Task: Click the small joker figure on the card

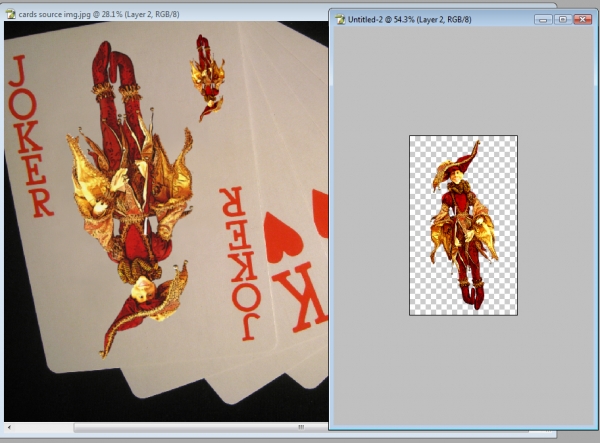Action: (x=207, y=78)
